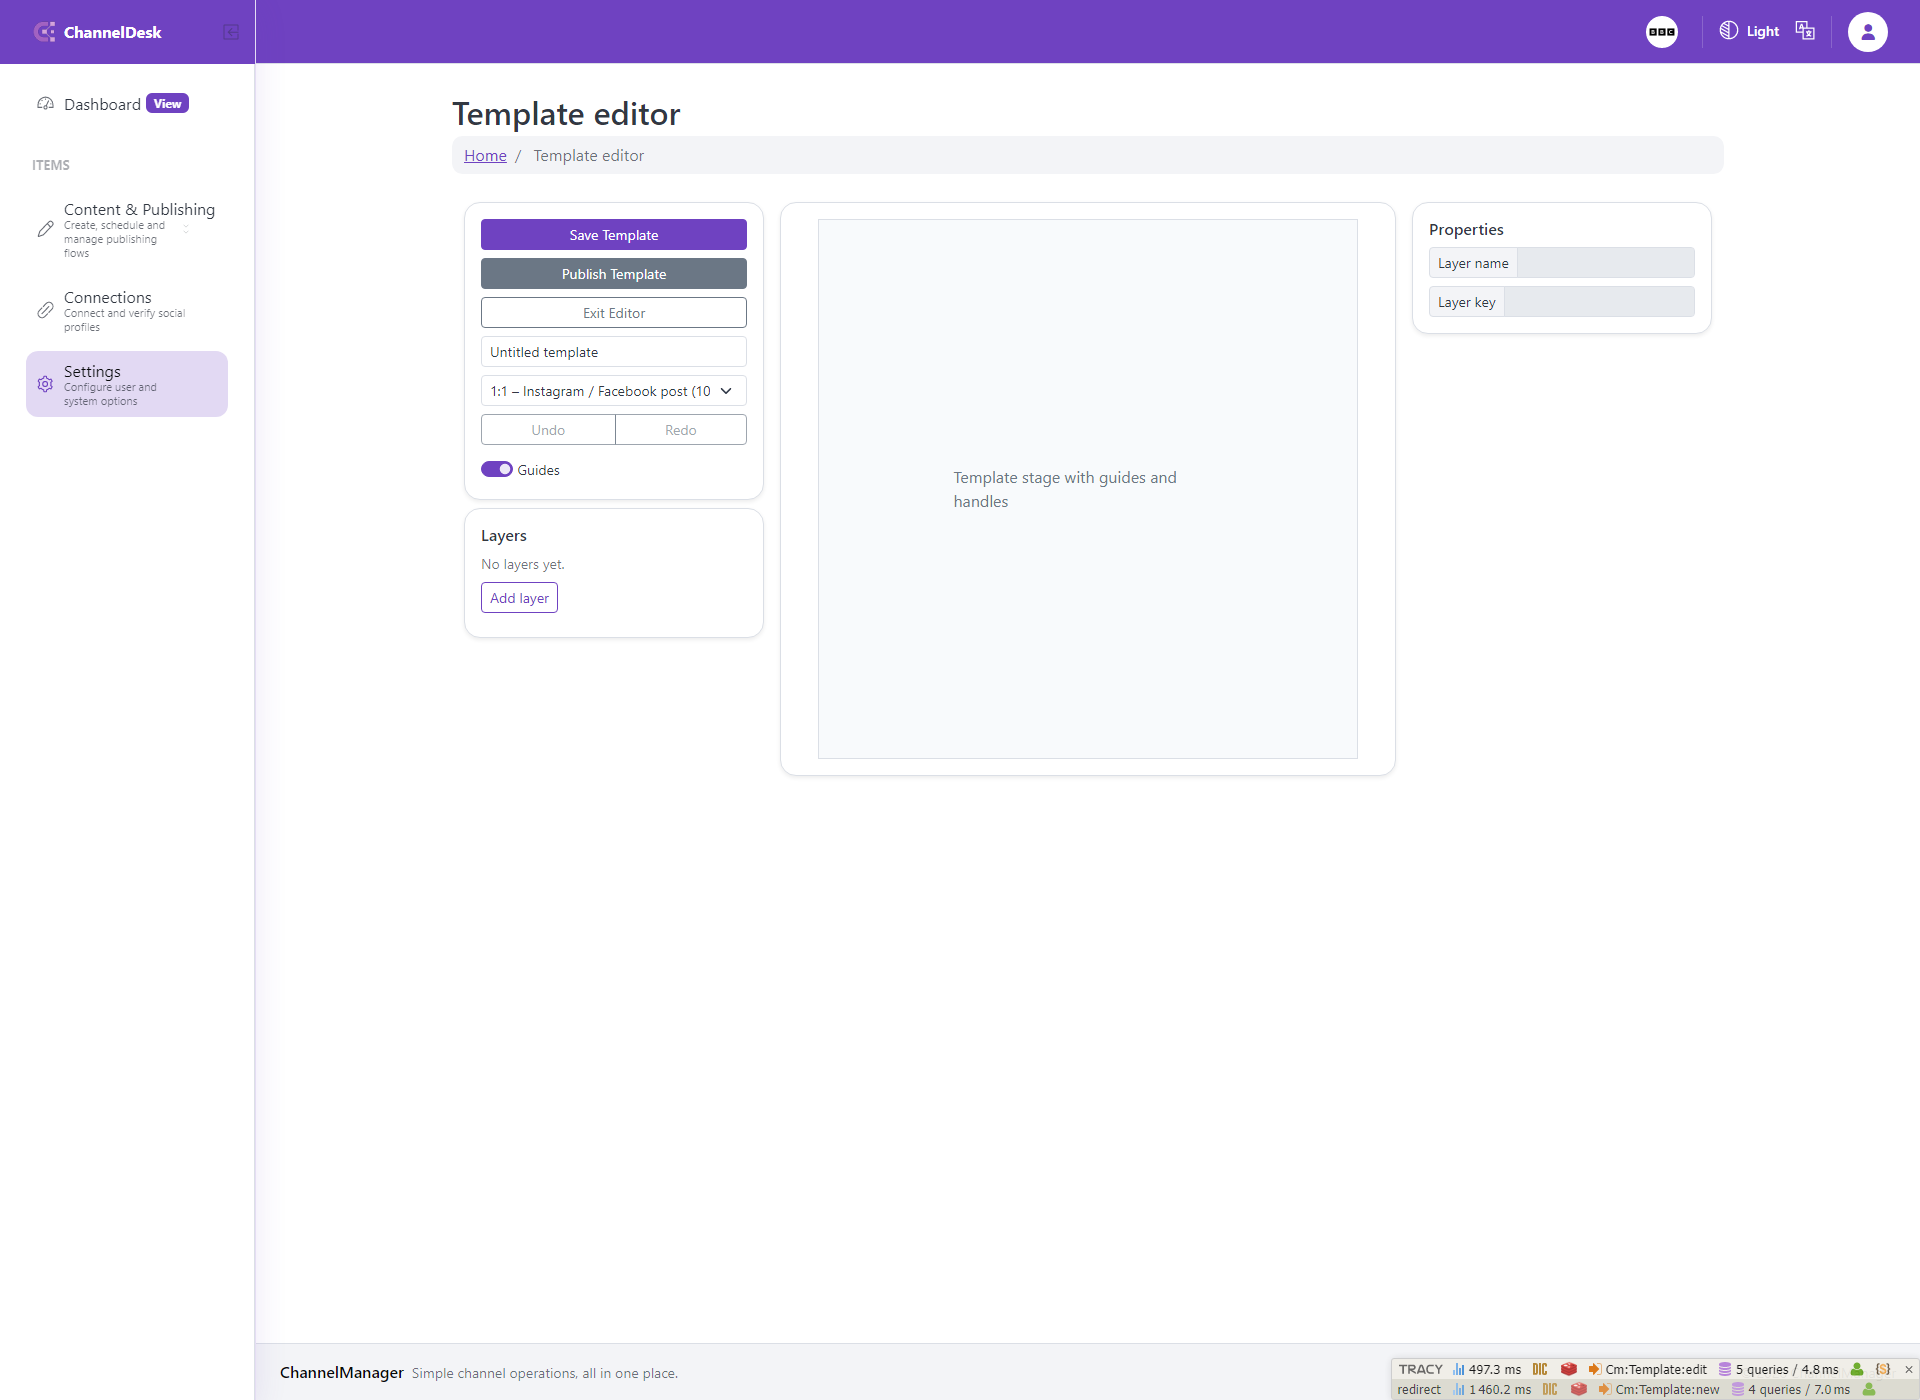Screen dimensions: 1920x1400
Task: Click the Settings gear icon
Action: click(x=45, y=384)
